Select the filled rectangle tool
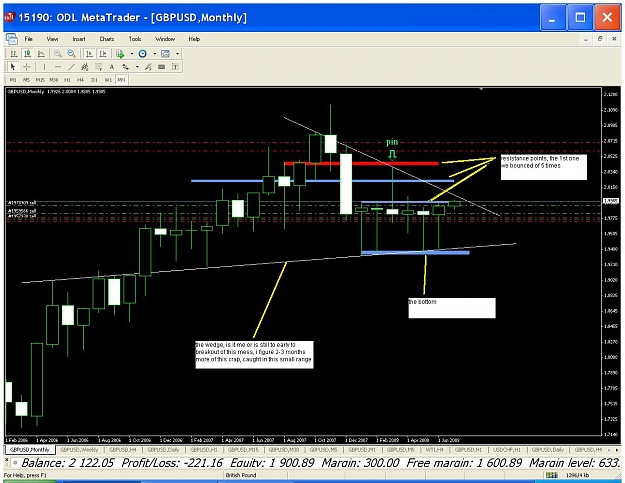The height and width of the screenshot is (483, 625). [x=161, y=67]
